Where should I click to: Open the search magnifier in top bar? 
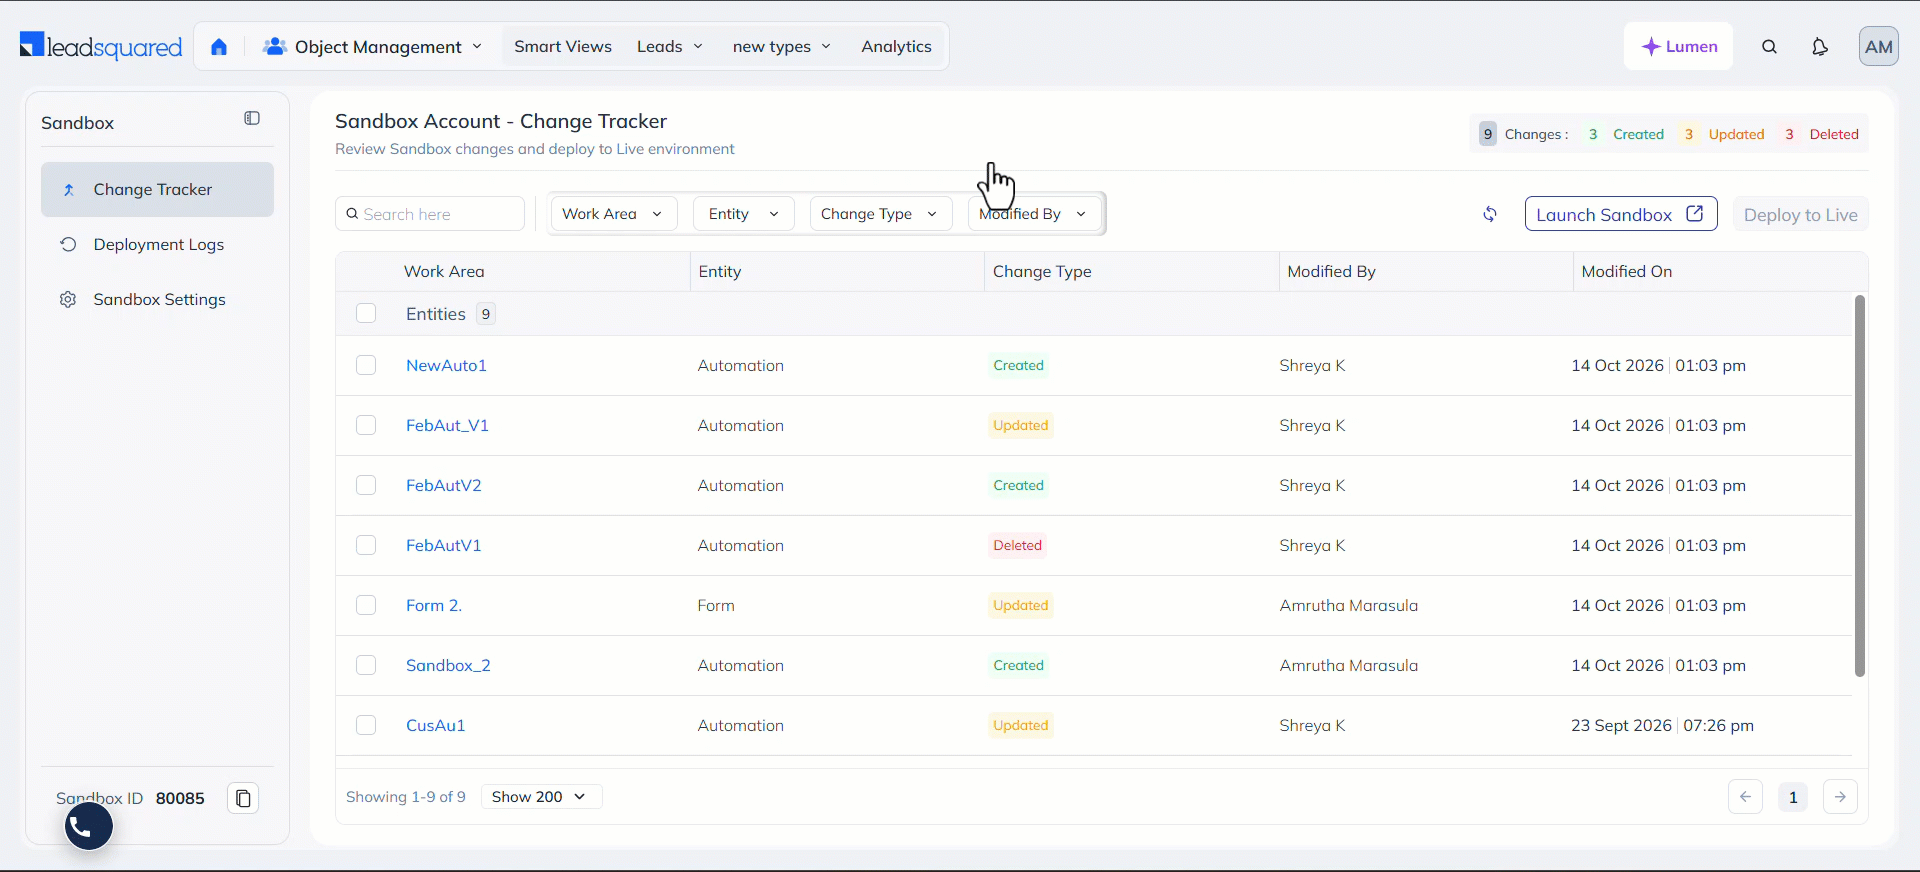pos(1769,47)
